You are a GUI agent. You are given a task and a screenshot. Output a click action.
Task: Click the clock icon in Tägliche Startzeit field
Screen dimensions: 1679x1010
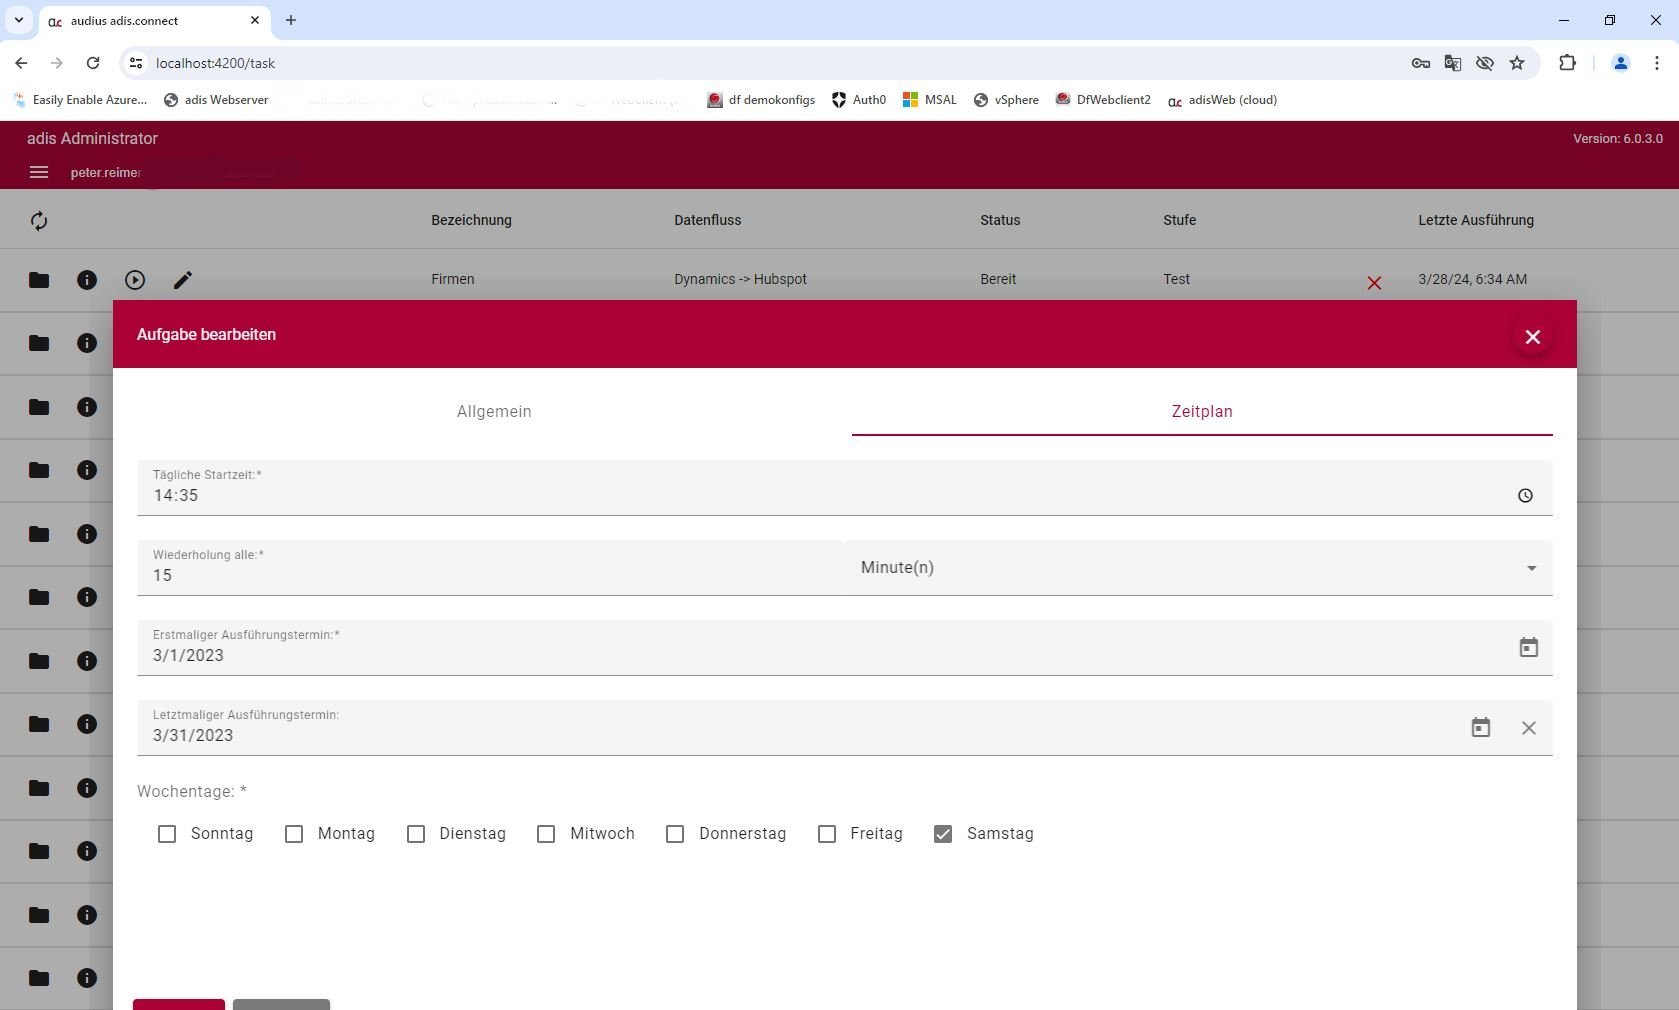(1524, 495)
